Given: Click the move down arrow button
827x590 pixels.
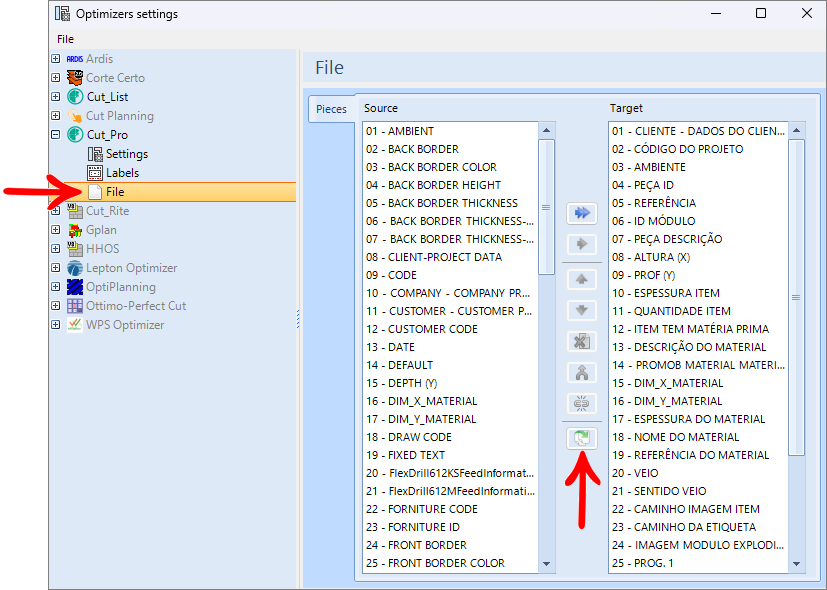Looking at the screenshot, I should click(582, 311).
